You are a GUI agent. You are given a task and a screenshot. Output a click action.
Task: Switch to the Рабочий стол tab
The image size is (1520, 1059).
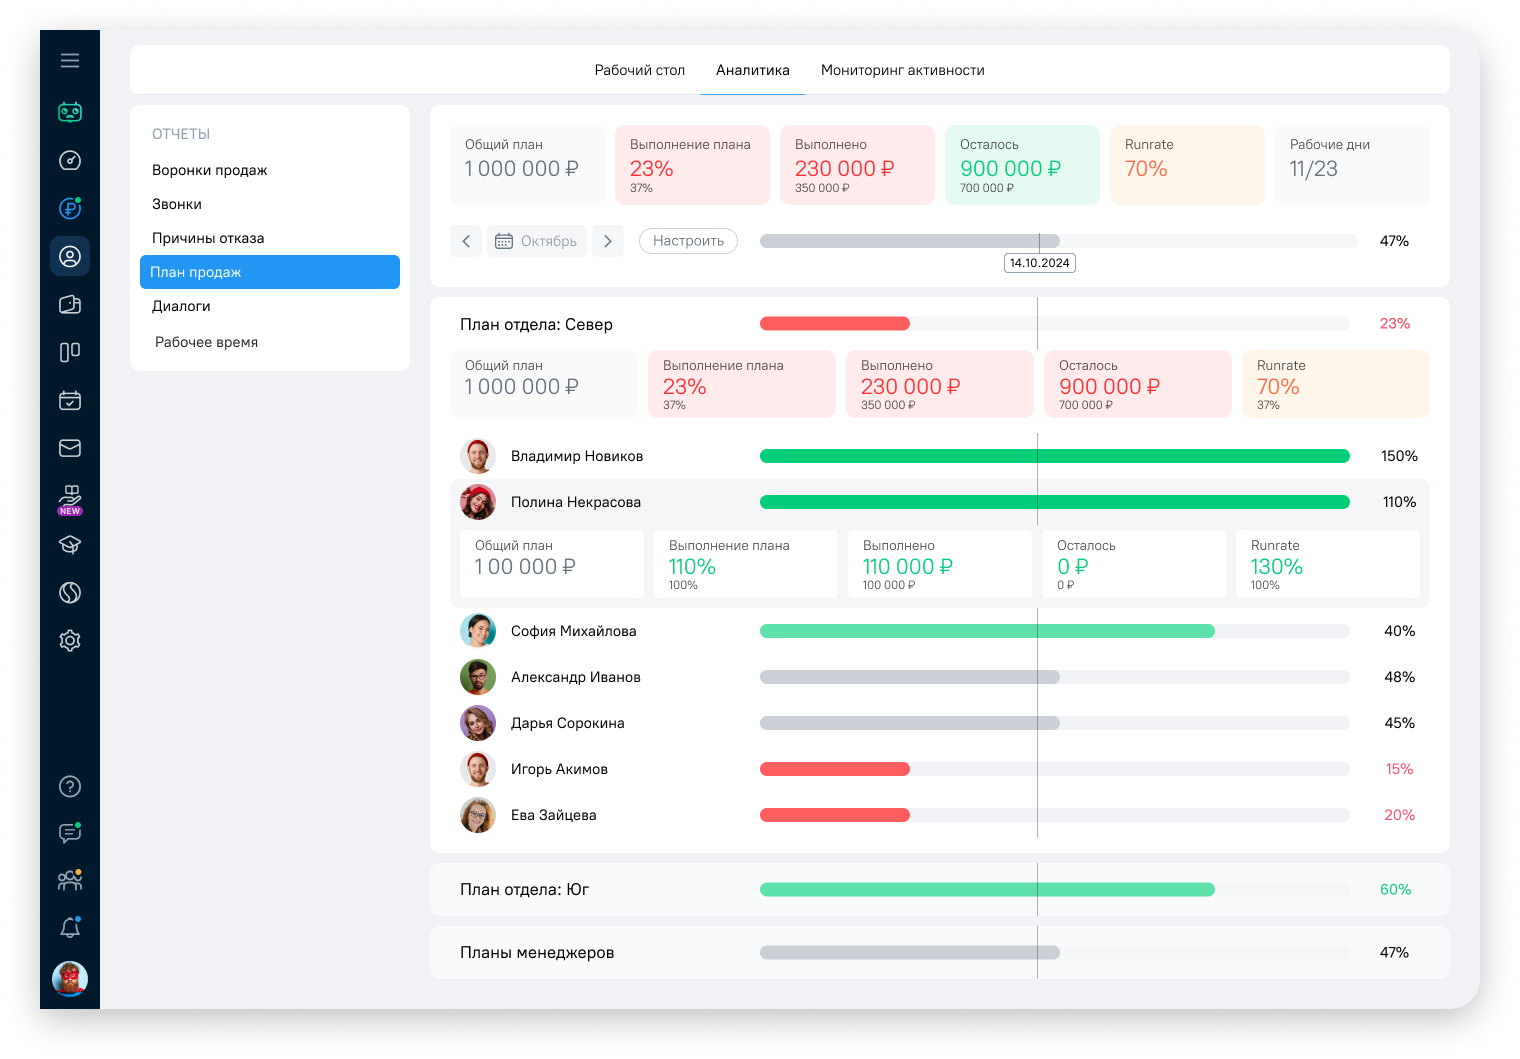pyautogui.click(x=639, y=70)
